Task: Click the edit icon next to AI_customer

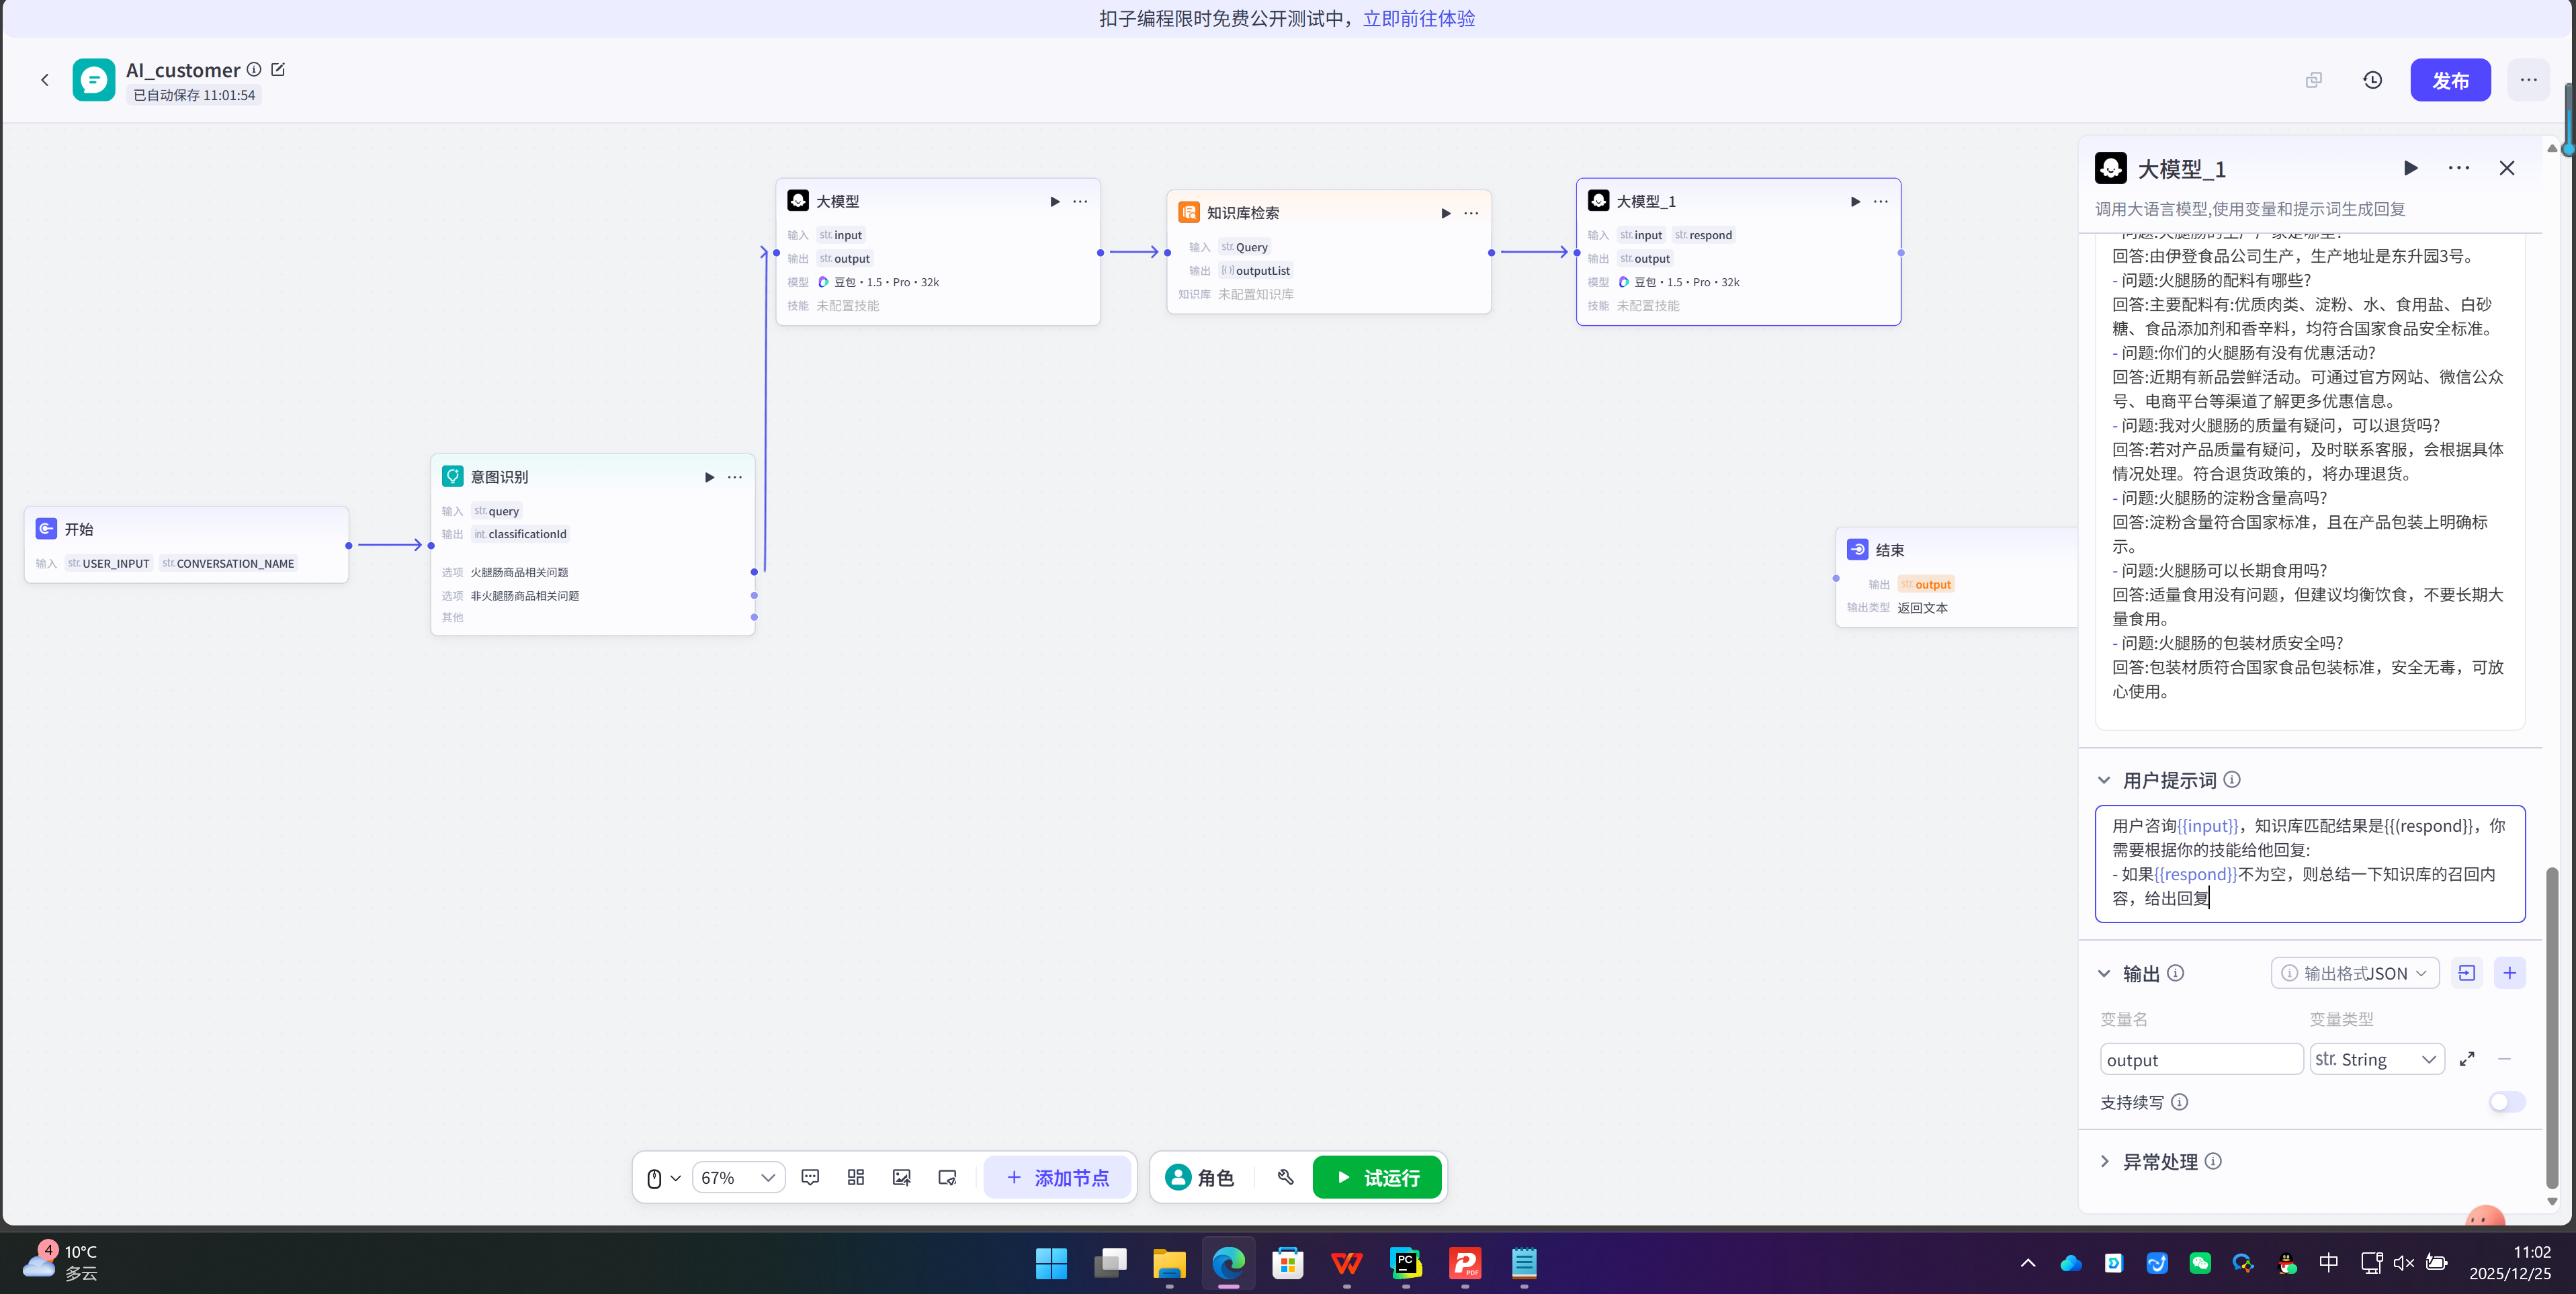Action: pyautogui.click(x=278, y=69)
